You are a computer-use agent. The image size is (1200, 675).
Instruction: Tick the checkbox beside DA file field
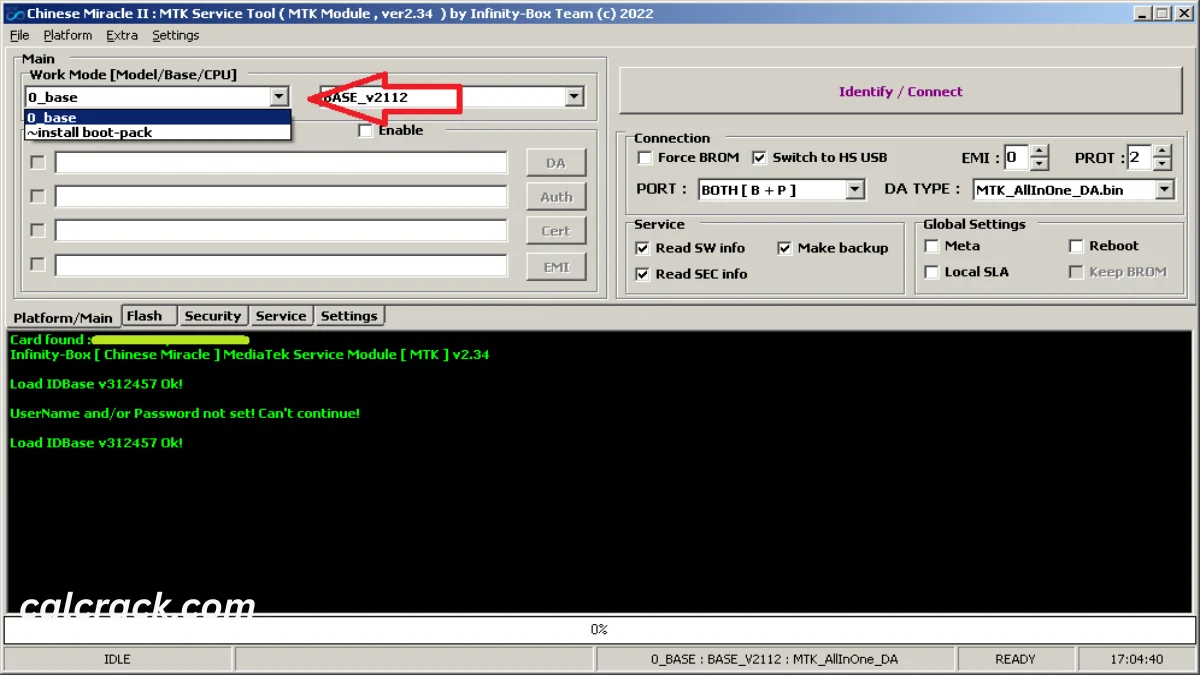tap(38, 162)
